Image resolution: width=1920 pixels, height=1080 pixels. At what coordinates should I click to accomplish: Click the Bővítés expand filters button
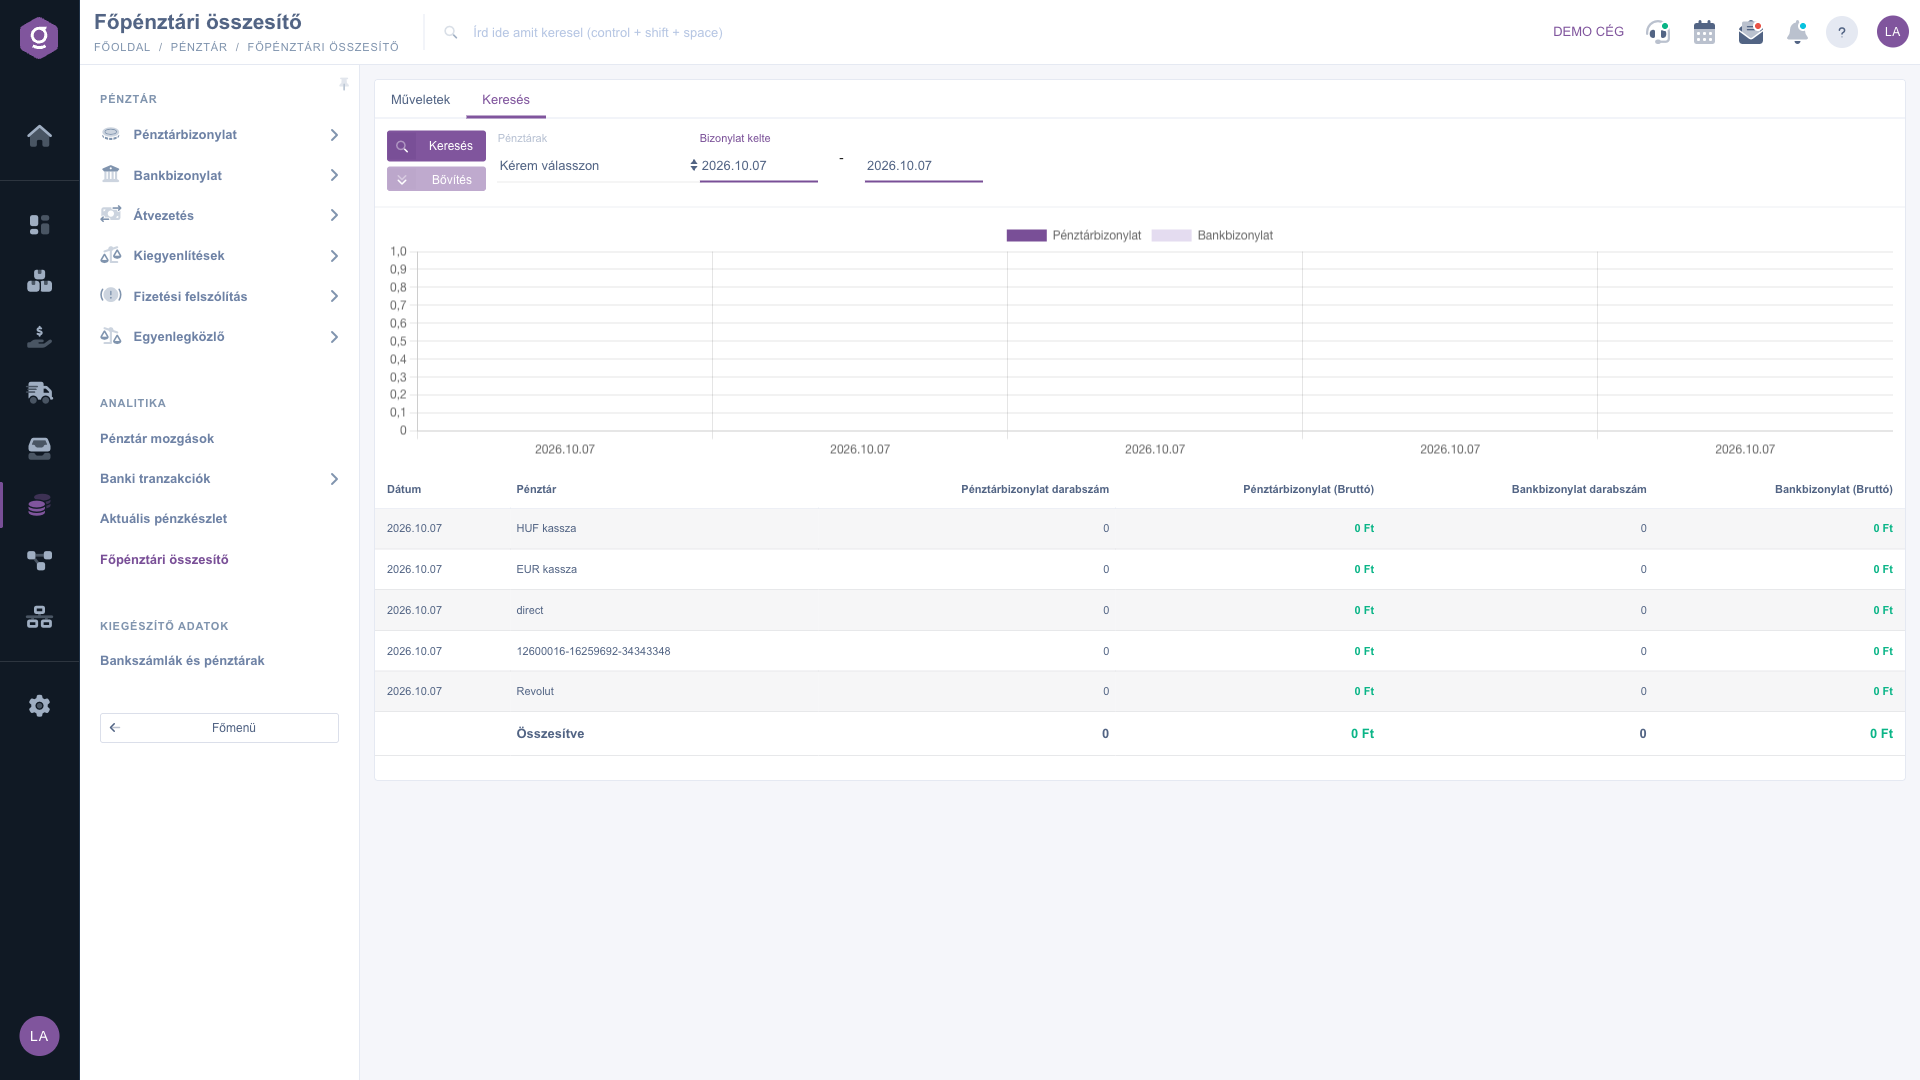436,180
